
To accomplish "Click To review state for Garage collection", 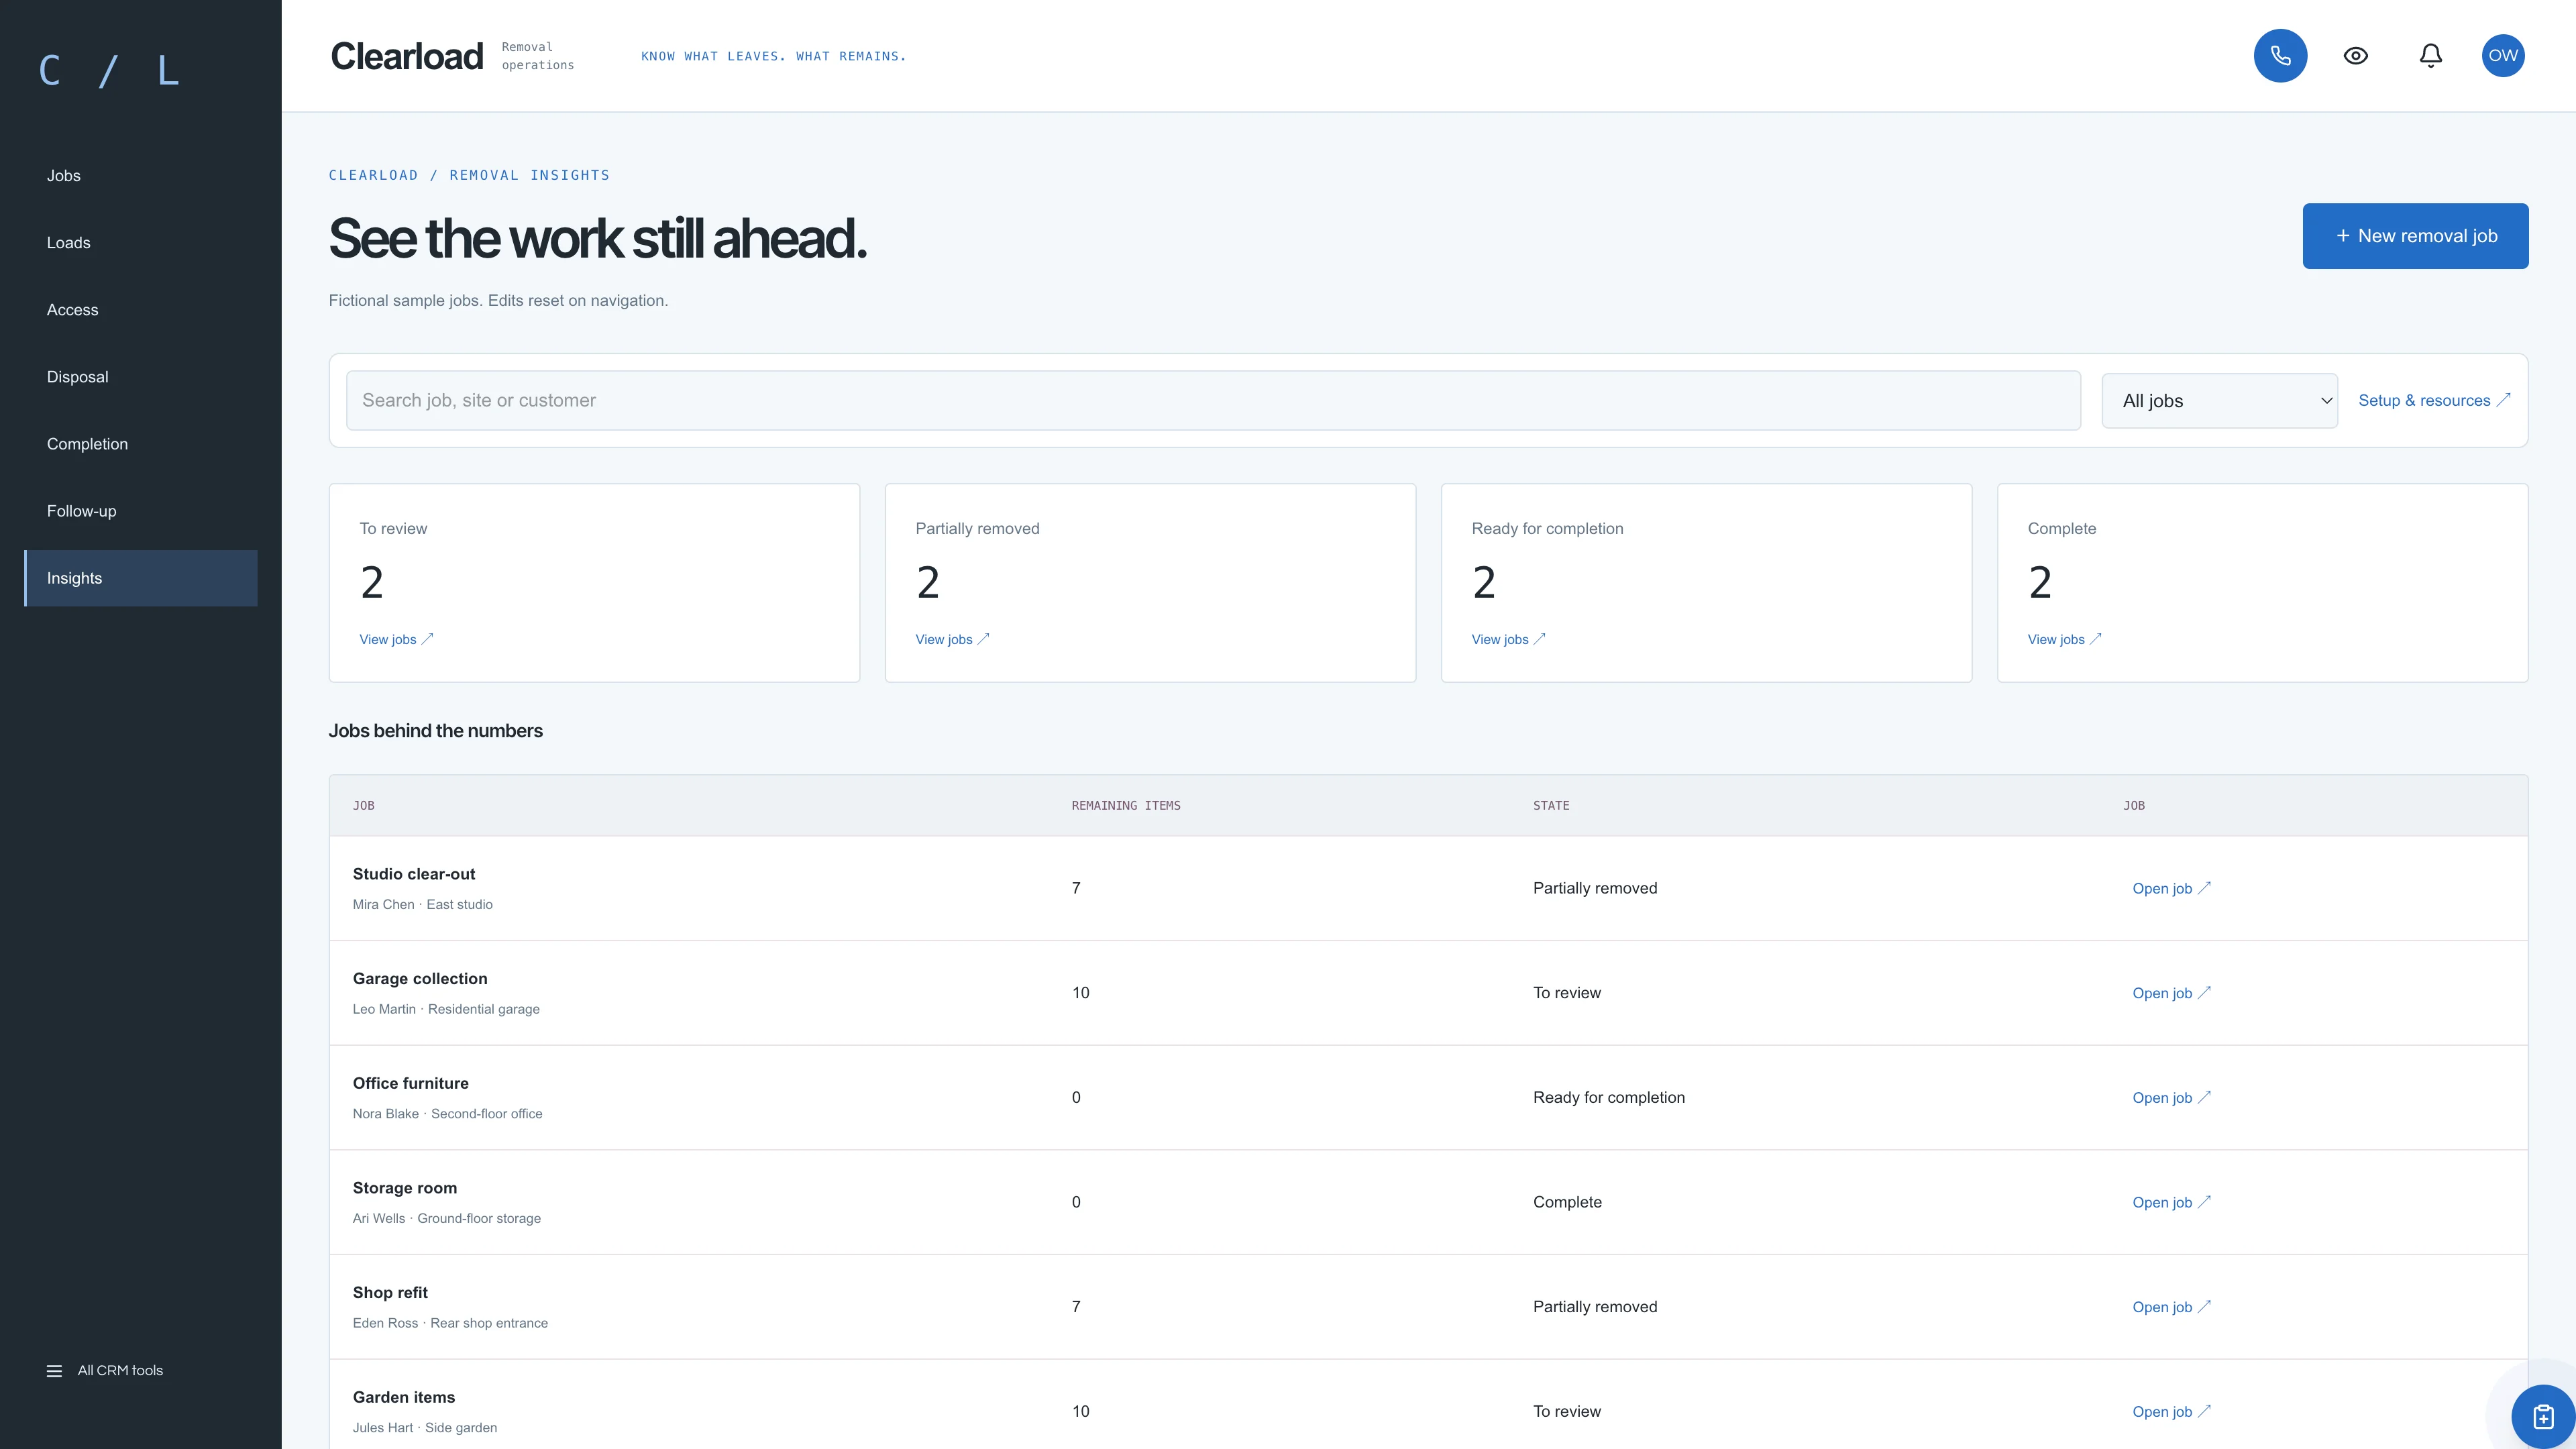I will point(1567,994).
